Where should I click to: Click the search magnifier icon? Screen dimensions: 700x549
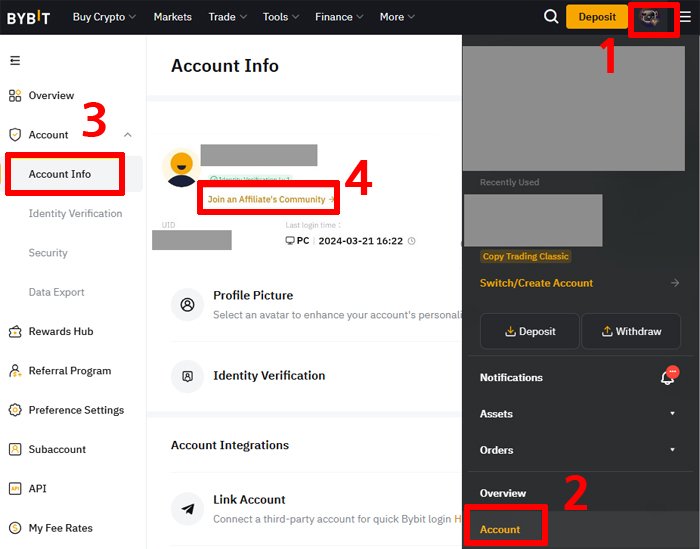551,17
